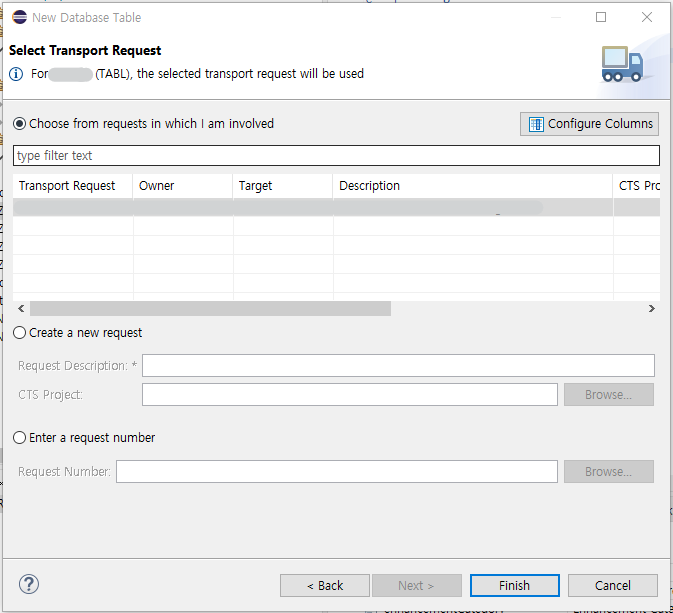Click the 'type filter text' search field

click(x=336, y=156)
